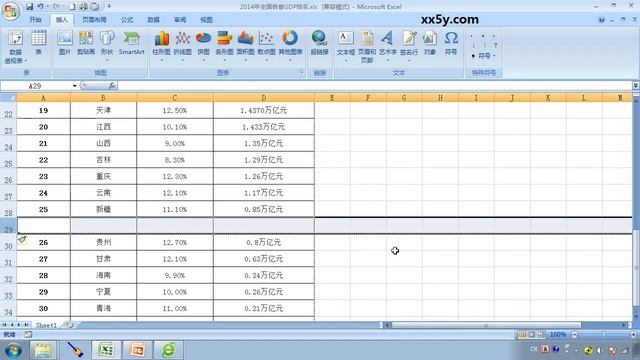Insert an Object (对象)

(x=429, y=43)
